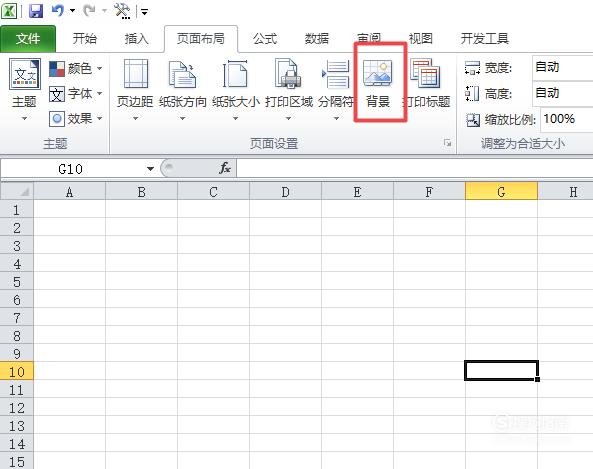
Task: Click the selected cell G10
Action: [x=501, y=371]
